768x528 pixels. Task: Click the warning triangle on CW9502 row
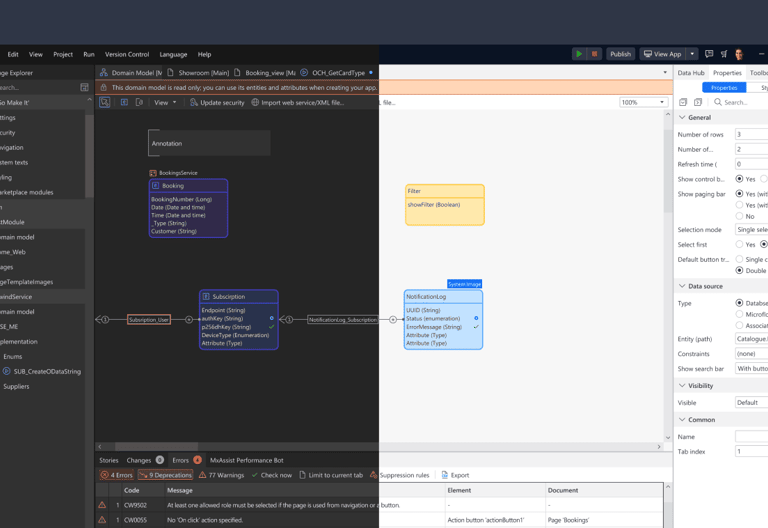click(102, 504)
